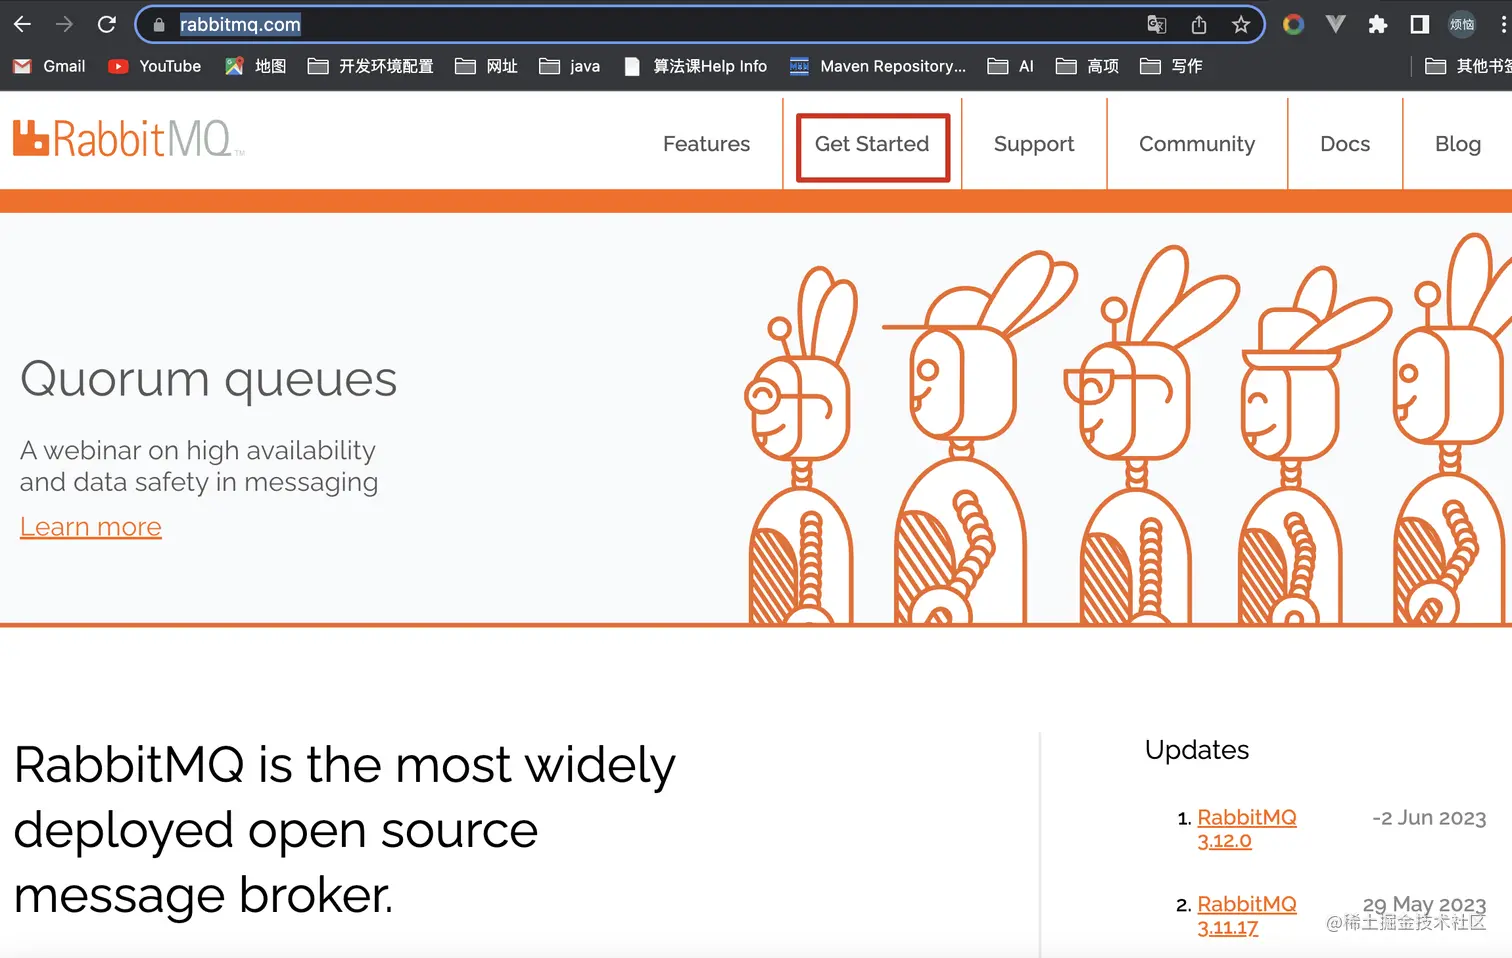Click the -2 Jun 2023 date text

pyautogui.click(x=1429, y=818)
